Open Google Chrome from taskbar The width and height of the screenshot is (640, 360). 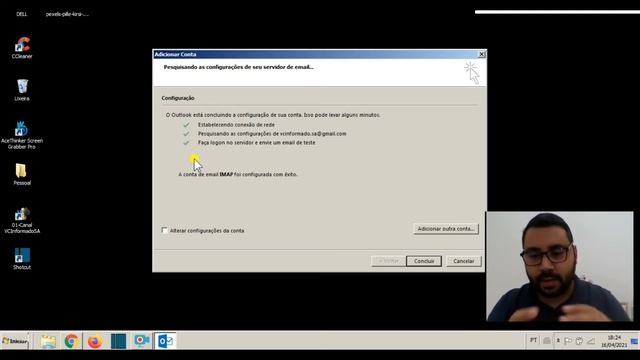click(x=71, y=341)
